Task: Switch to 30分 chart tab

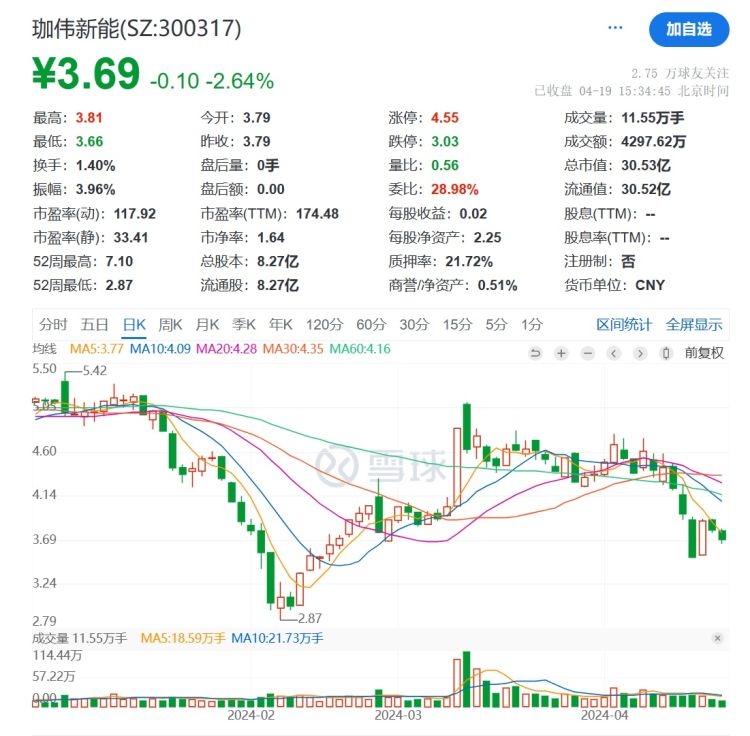Action: [414, 325]
